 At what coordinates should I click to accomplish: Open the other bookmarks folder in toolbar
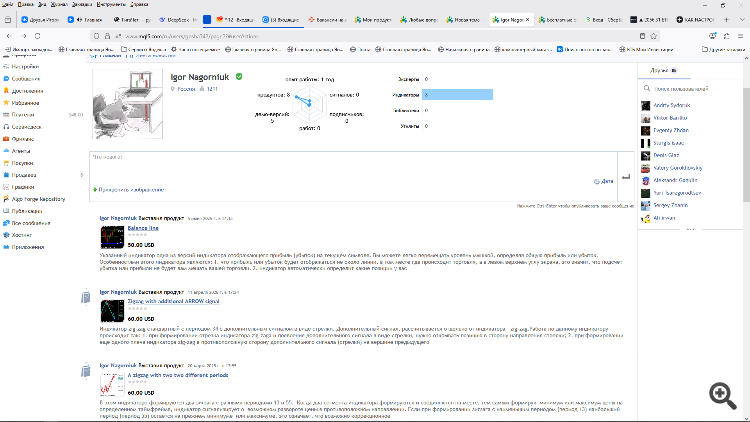[x=723, y=49]
